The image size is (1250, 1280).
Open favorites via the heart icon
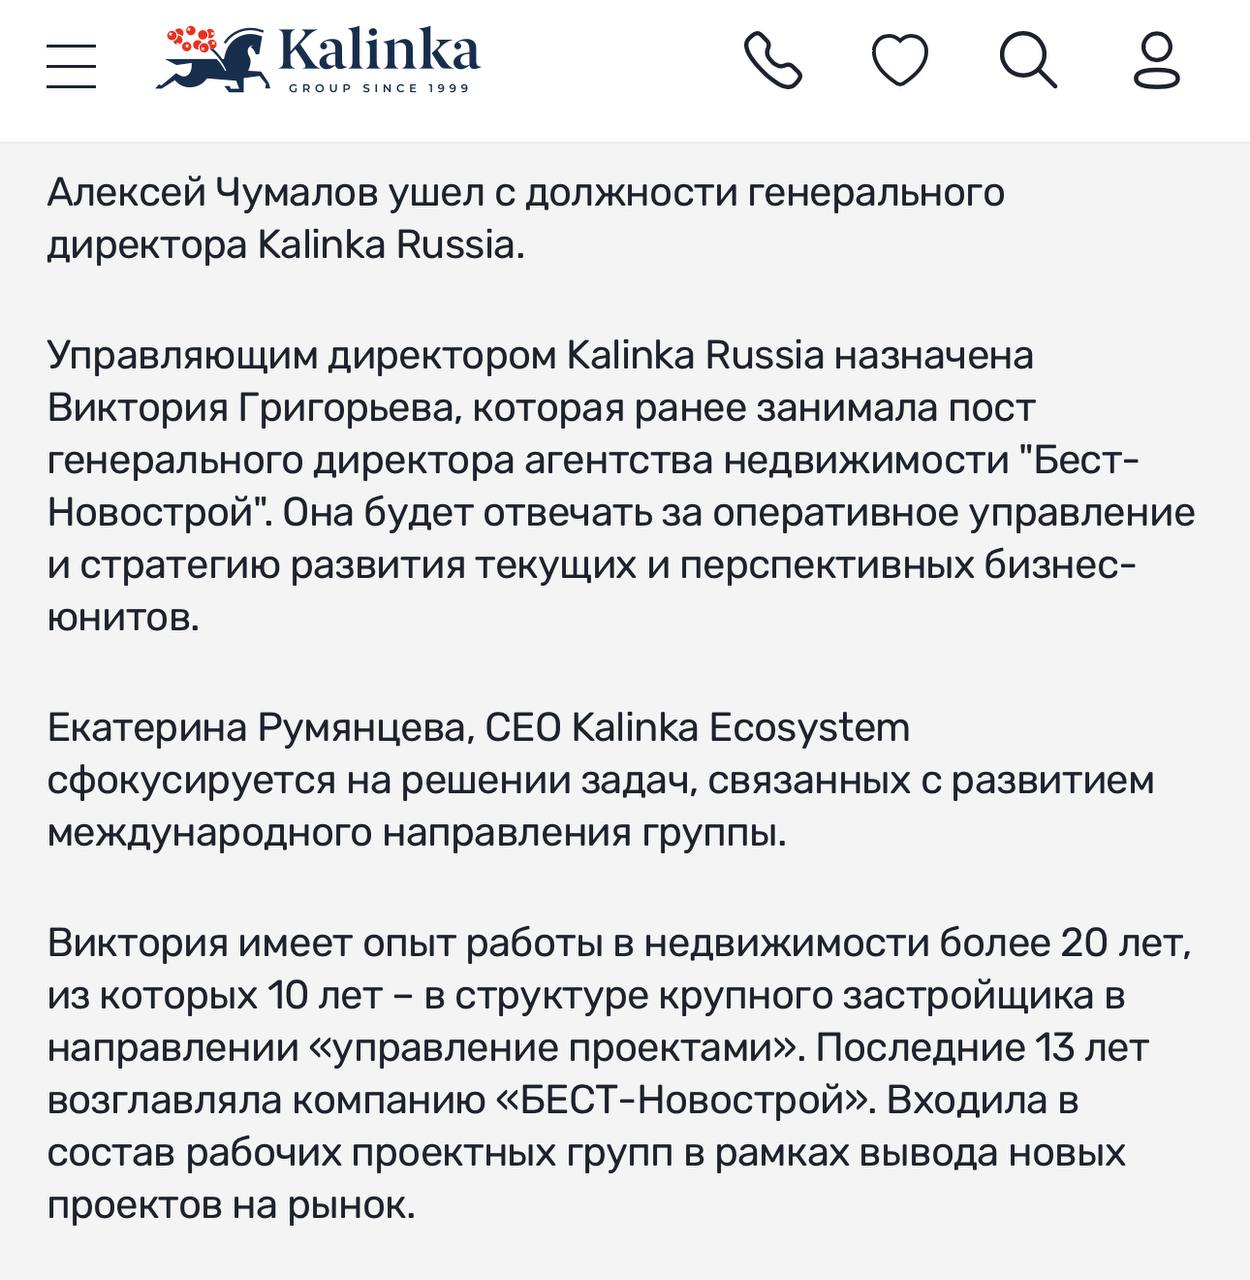[x=900, y=61]
